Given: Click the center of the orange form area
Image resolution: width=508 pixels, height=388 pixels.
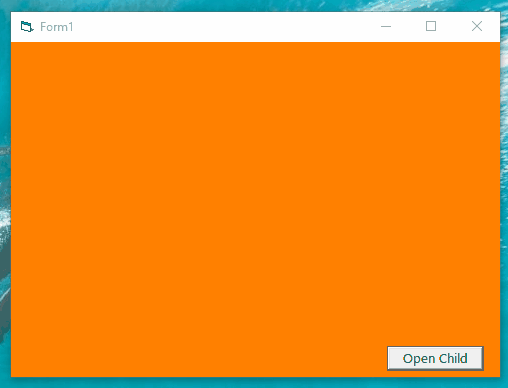Looking at the screenshot, I should click(x=255, y=209).
